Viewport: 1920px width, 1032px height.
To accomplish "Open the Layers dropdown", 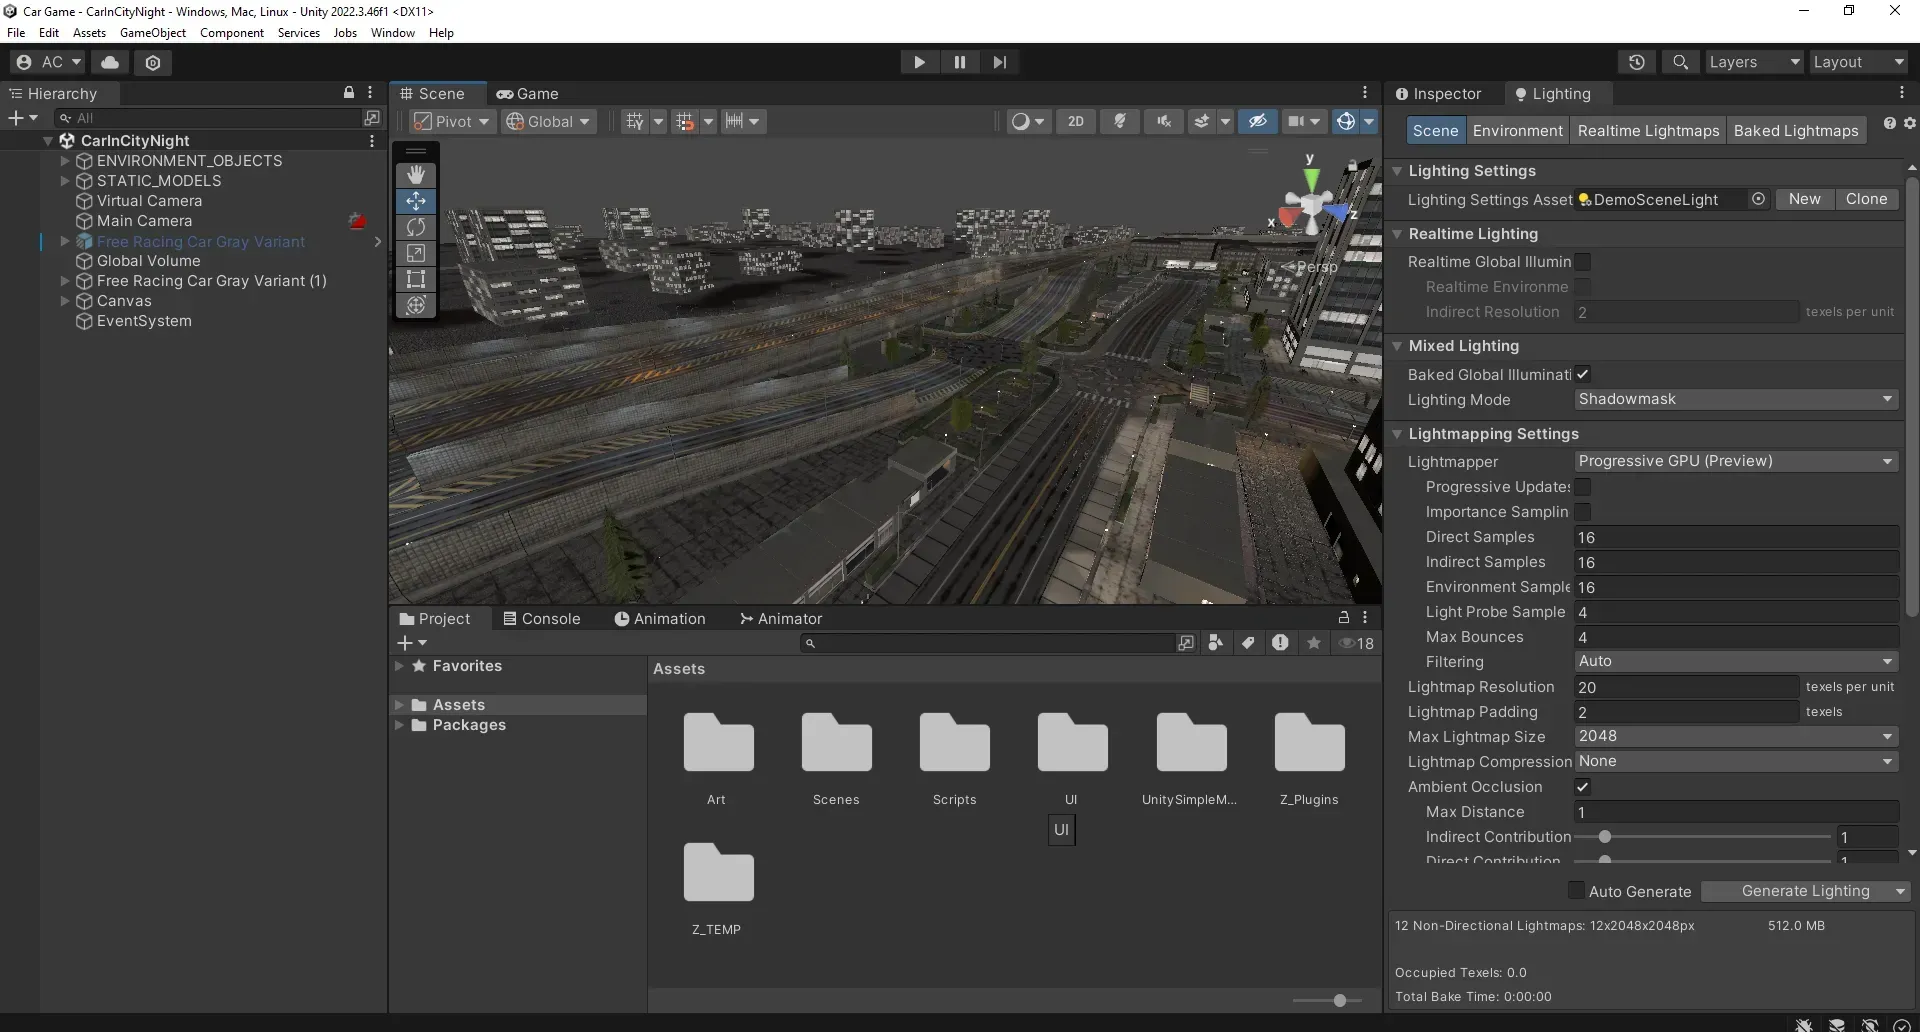I will (x=1754, y=62).
